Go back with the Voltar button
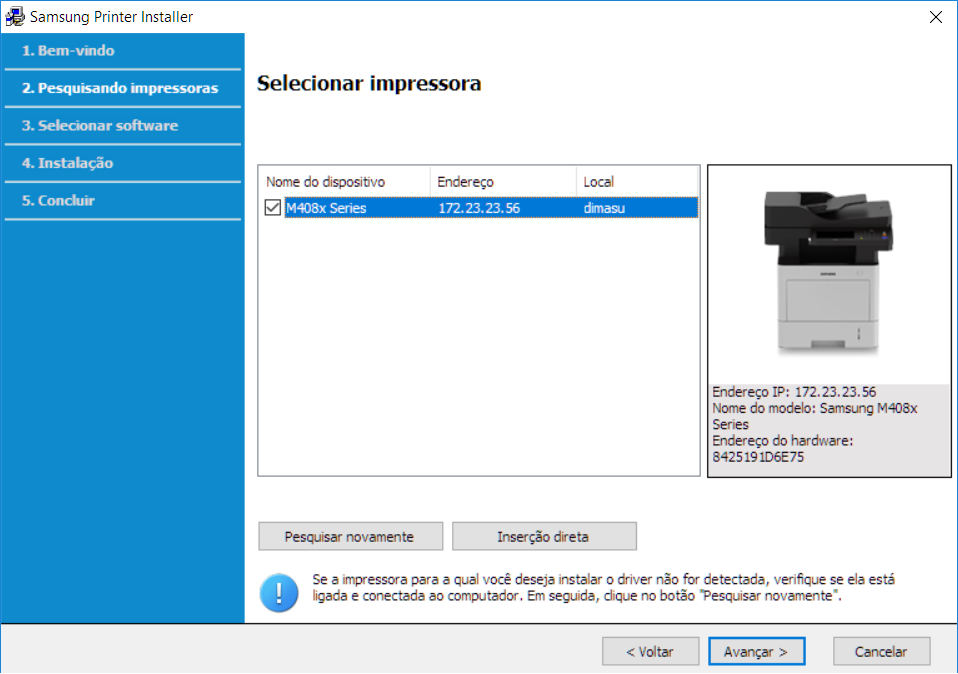The image size is (958, 674). click(x=649, y=651)
